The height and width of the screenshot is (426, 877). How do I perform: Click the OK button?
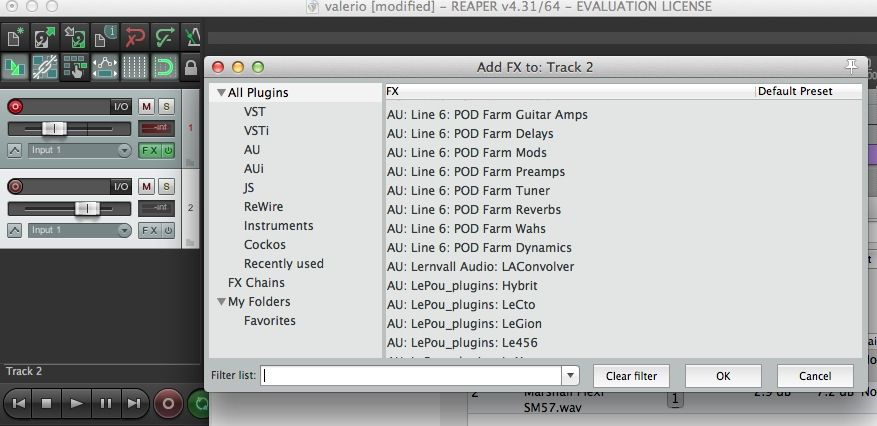pos(723,376)
